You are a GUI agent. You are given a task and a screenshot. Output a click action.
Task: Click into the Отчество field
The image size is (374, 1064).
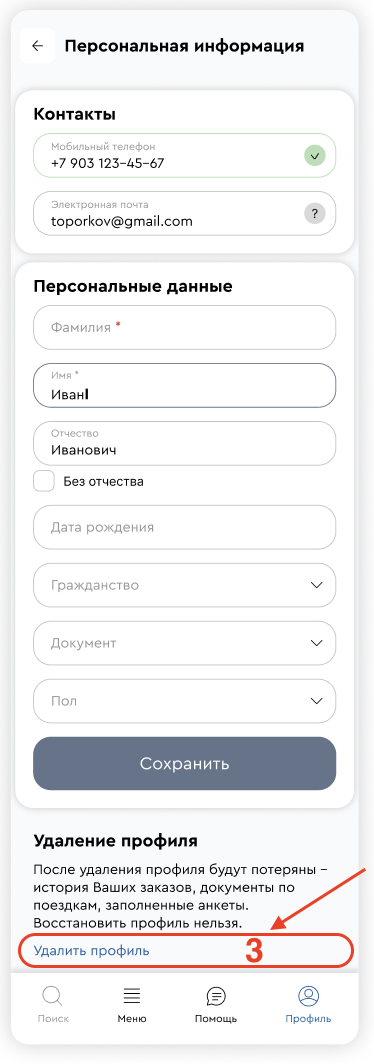coord(185,443)
